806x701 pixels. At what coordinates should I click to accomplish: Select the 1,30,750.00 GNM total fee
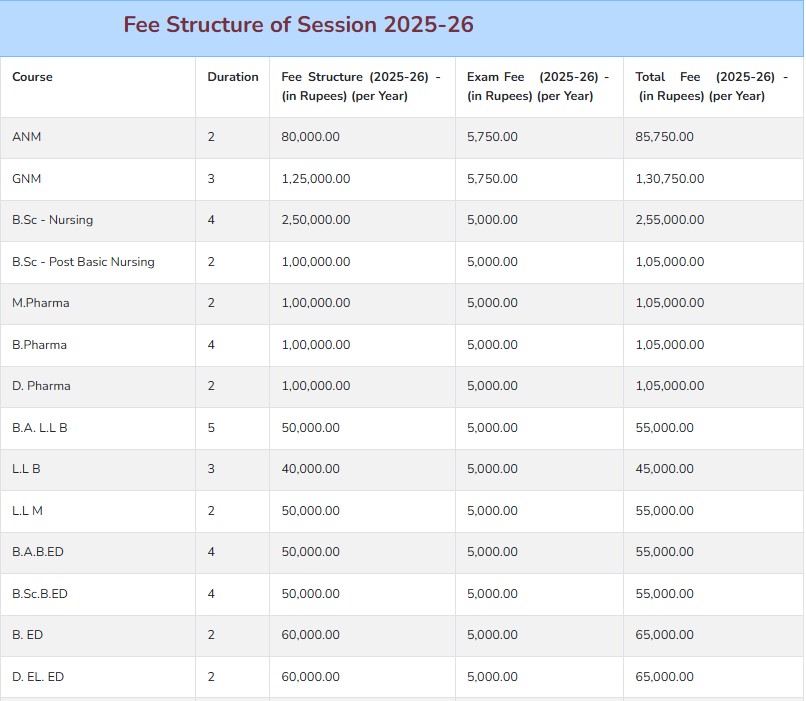pos(670,179)
